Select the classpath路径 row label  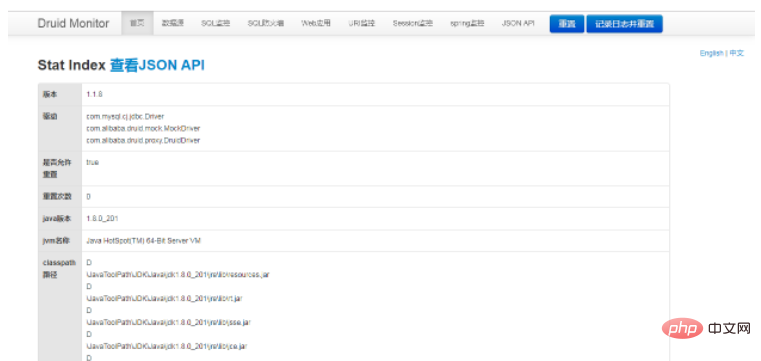pyautogui.click(x=59, y=268)
